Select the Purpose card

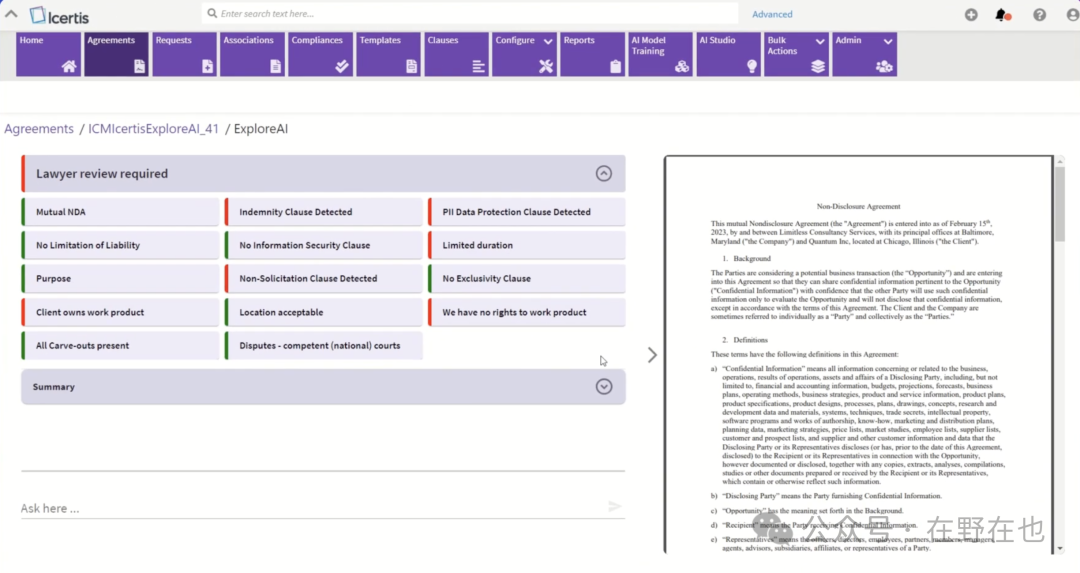pyautogui.click(x=121, y=278)
